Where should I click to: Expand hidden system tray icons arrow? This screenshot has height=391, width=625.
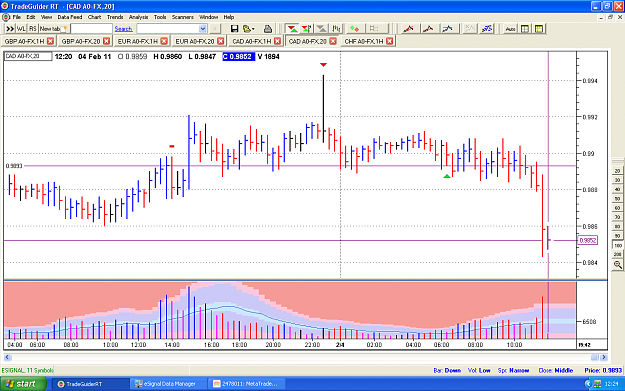(588, 384)
